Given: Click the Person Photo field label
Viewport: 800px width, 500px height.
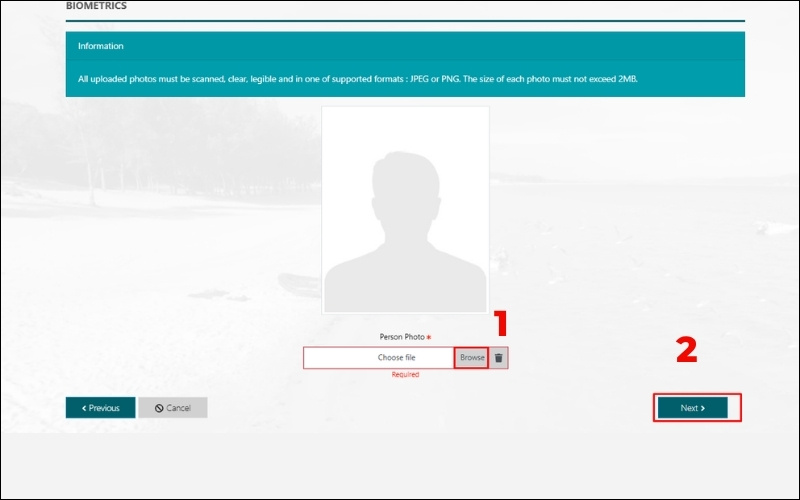Looking at the screenshot, I should pos(402,338).
